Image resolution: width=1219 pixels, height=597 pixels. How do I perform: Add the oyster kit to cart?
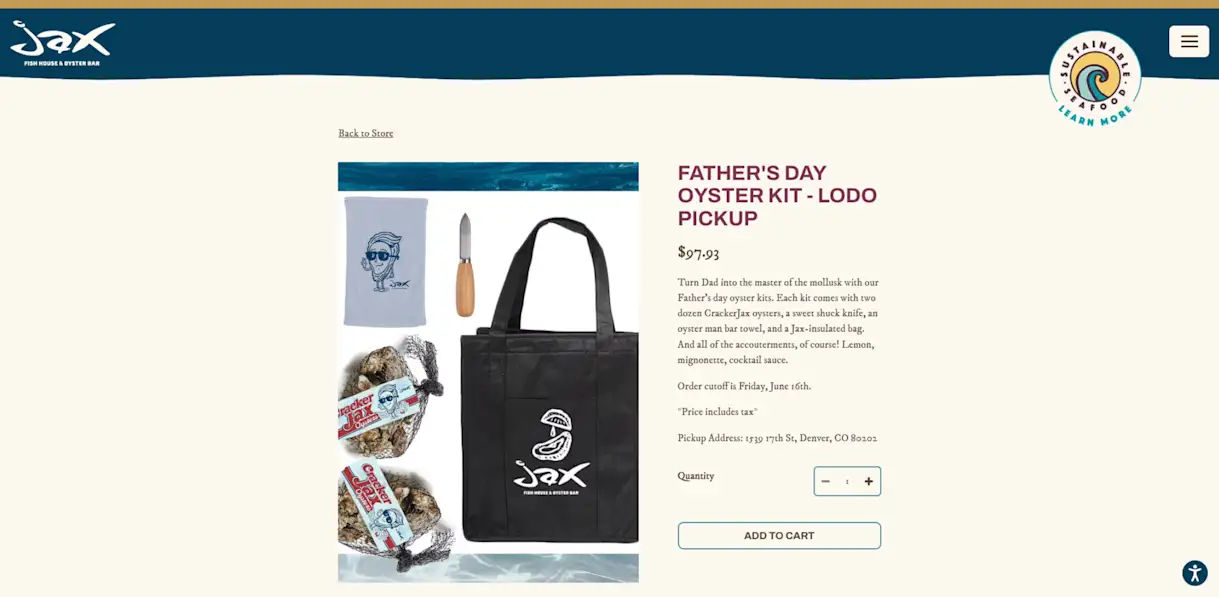(779, 536)
